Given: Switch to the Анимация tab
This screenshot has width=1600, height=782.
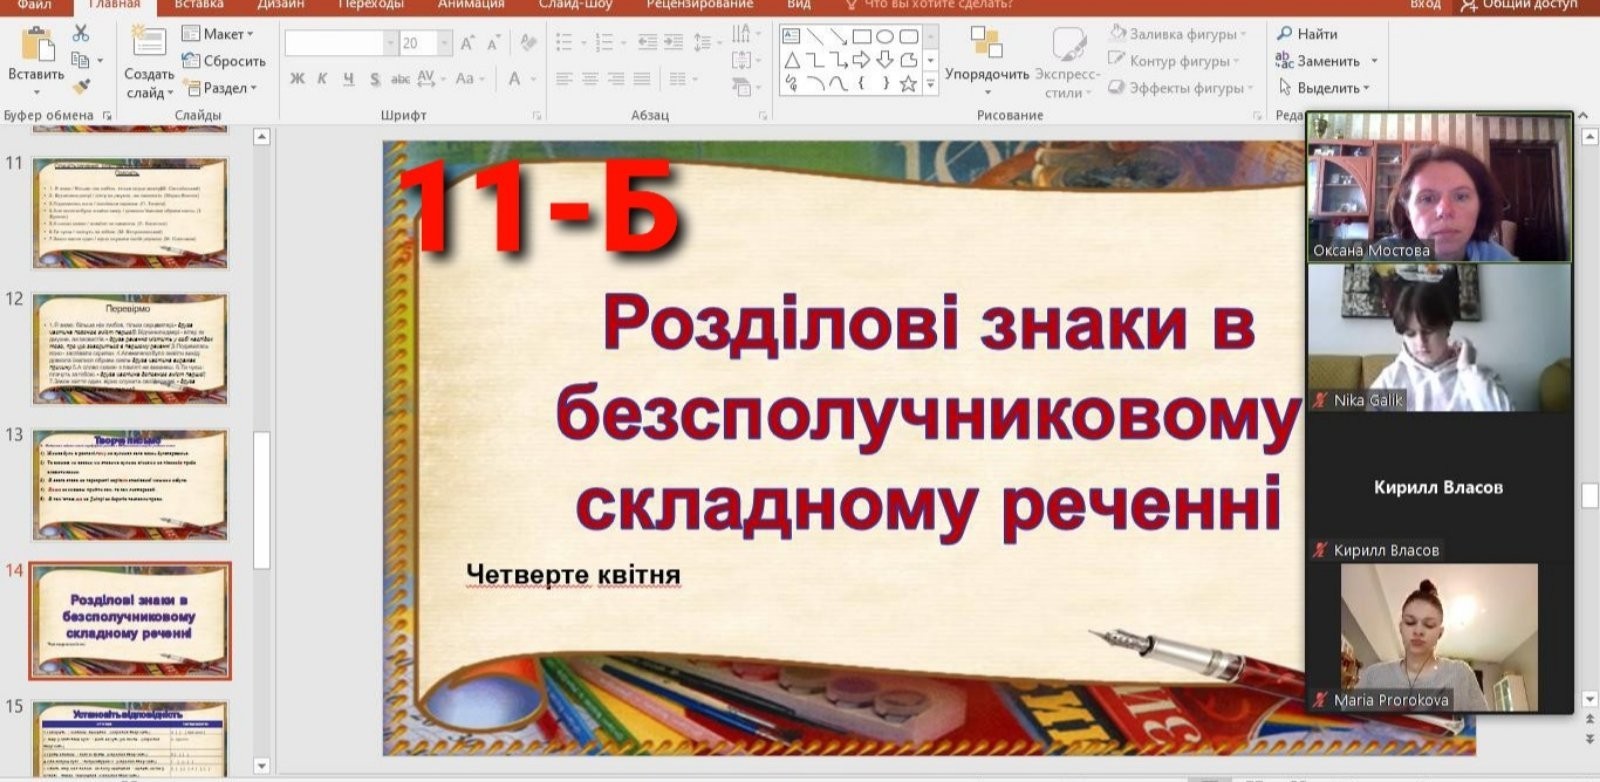Looking at the screenshot, I should [471, 5].
